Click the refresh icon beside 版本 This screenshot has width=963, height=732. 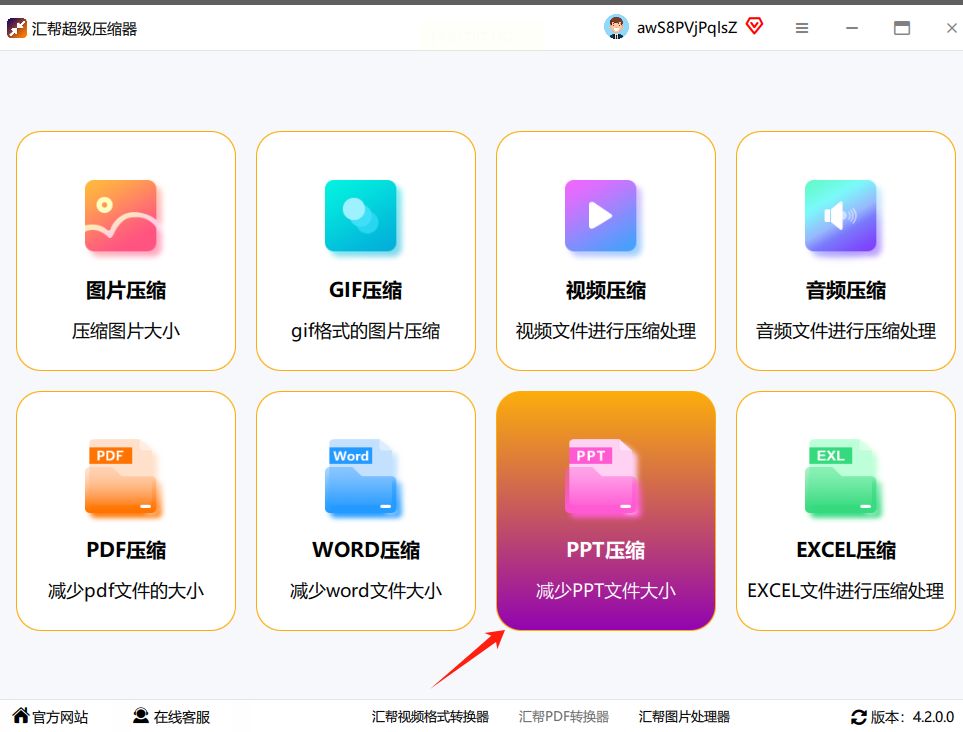[859, 717]
